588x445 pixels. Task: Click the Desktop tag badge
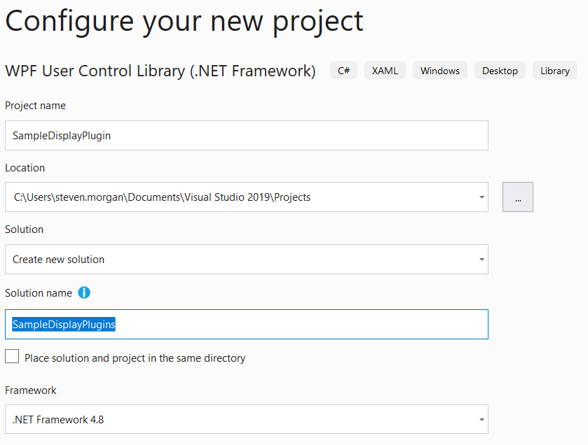coord(500,70)
